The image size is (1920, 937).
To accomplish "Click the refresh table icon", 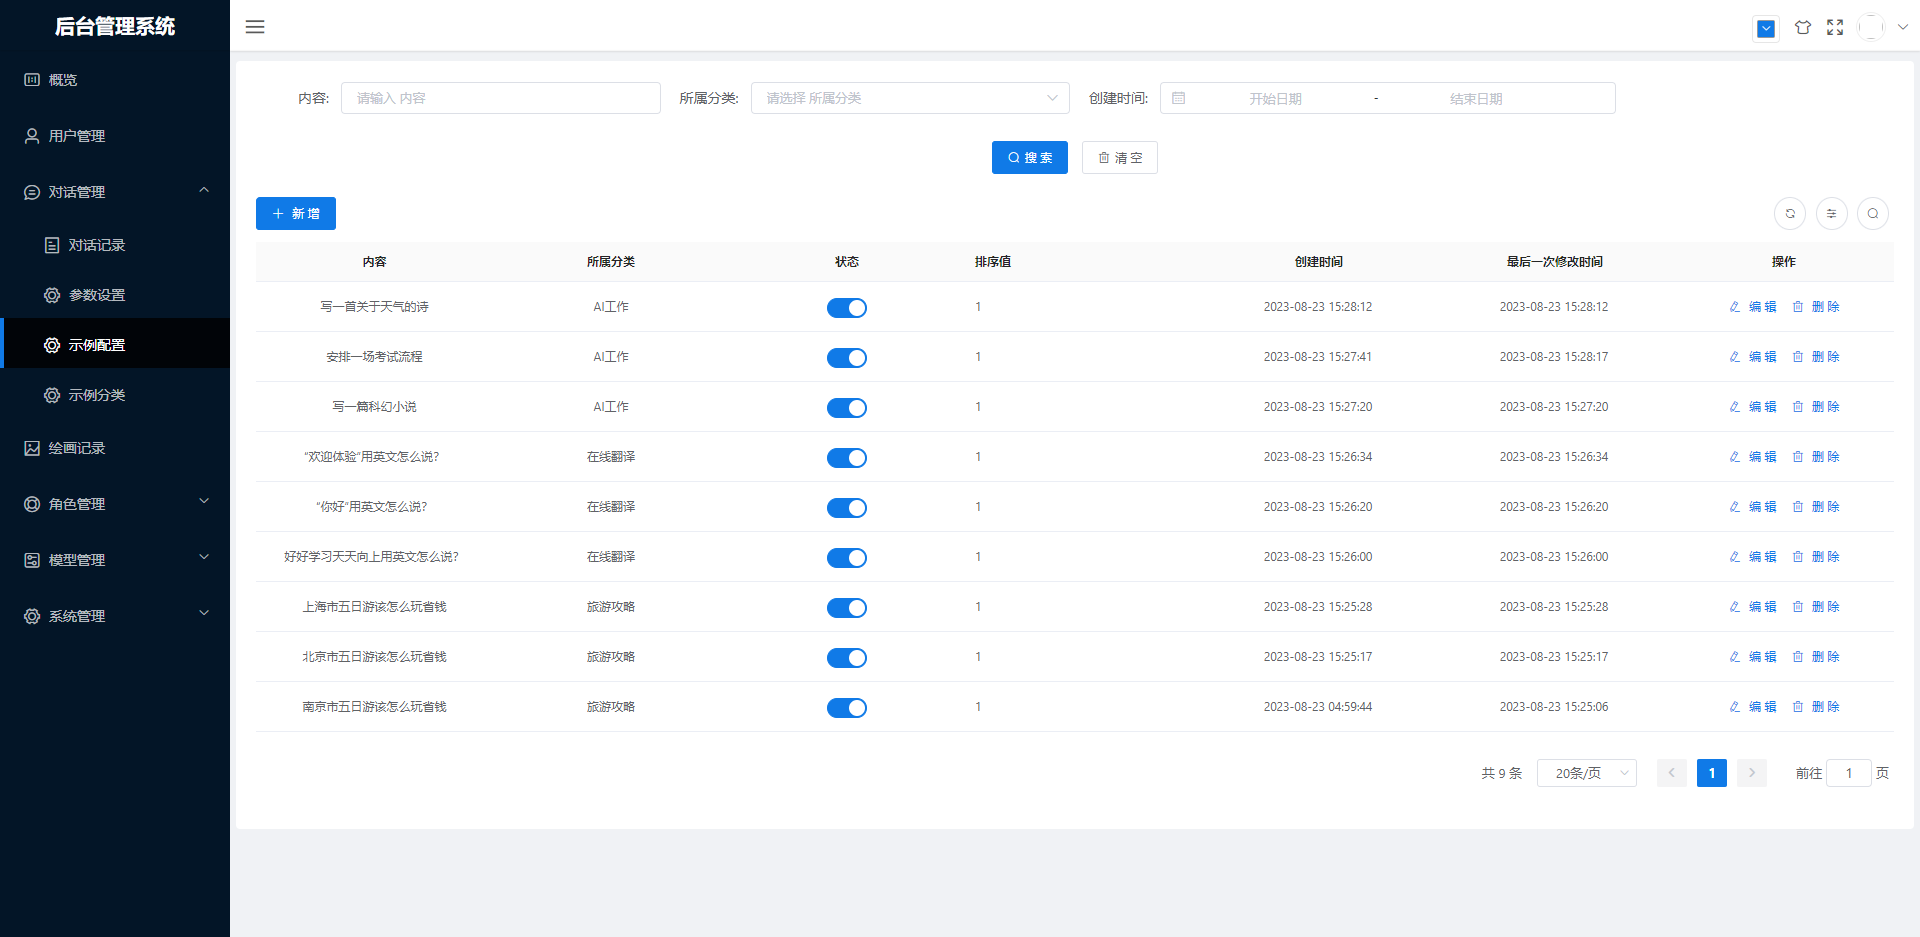I will pyautogui.click(x=1790, y=213).
